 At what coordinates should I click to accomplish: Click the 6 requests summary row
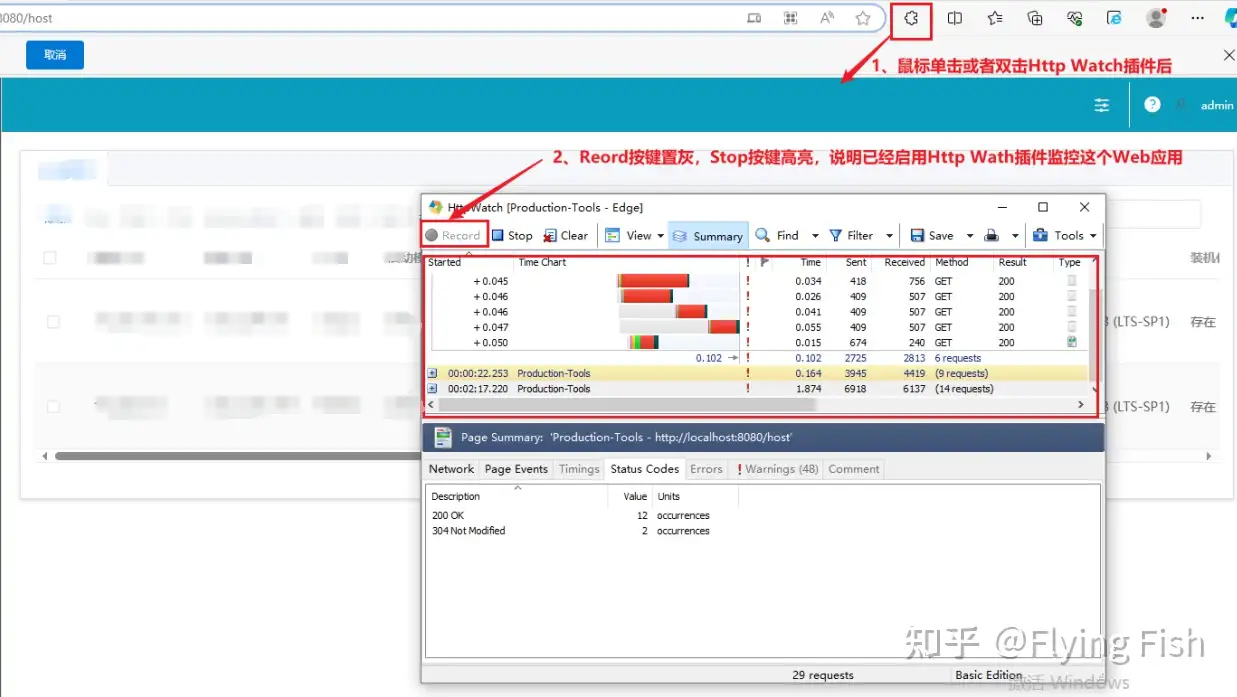756,358
